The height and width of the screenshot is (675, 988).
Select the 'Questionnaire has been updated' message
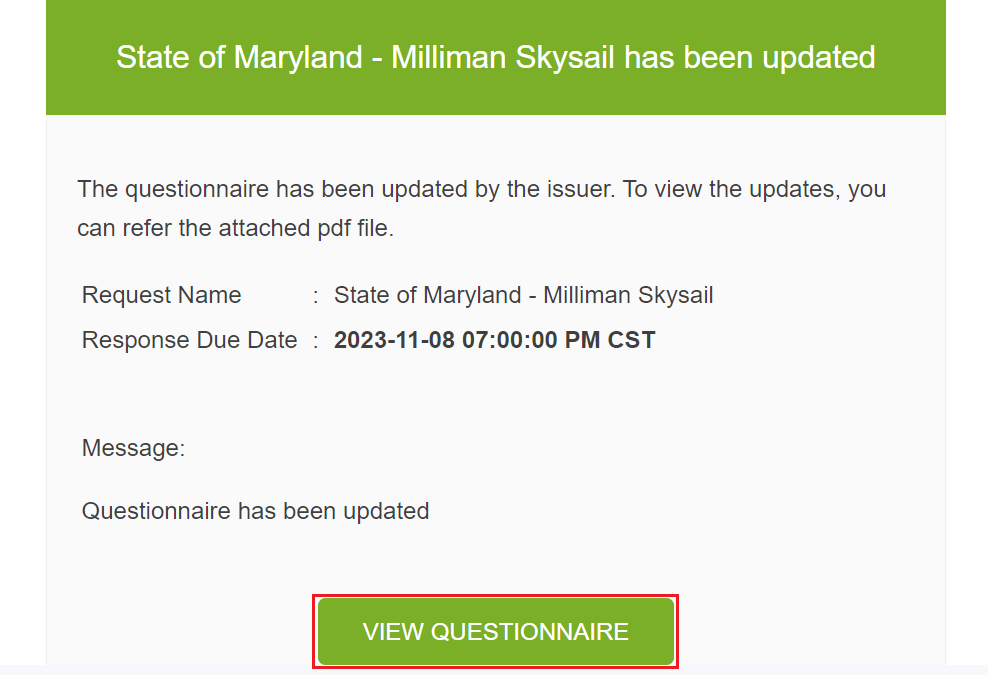point(255,511)
